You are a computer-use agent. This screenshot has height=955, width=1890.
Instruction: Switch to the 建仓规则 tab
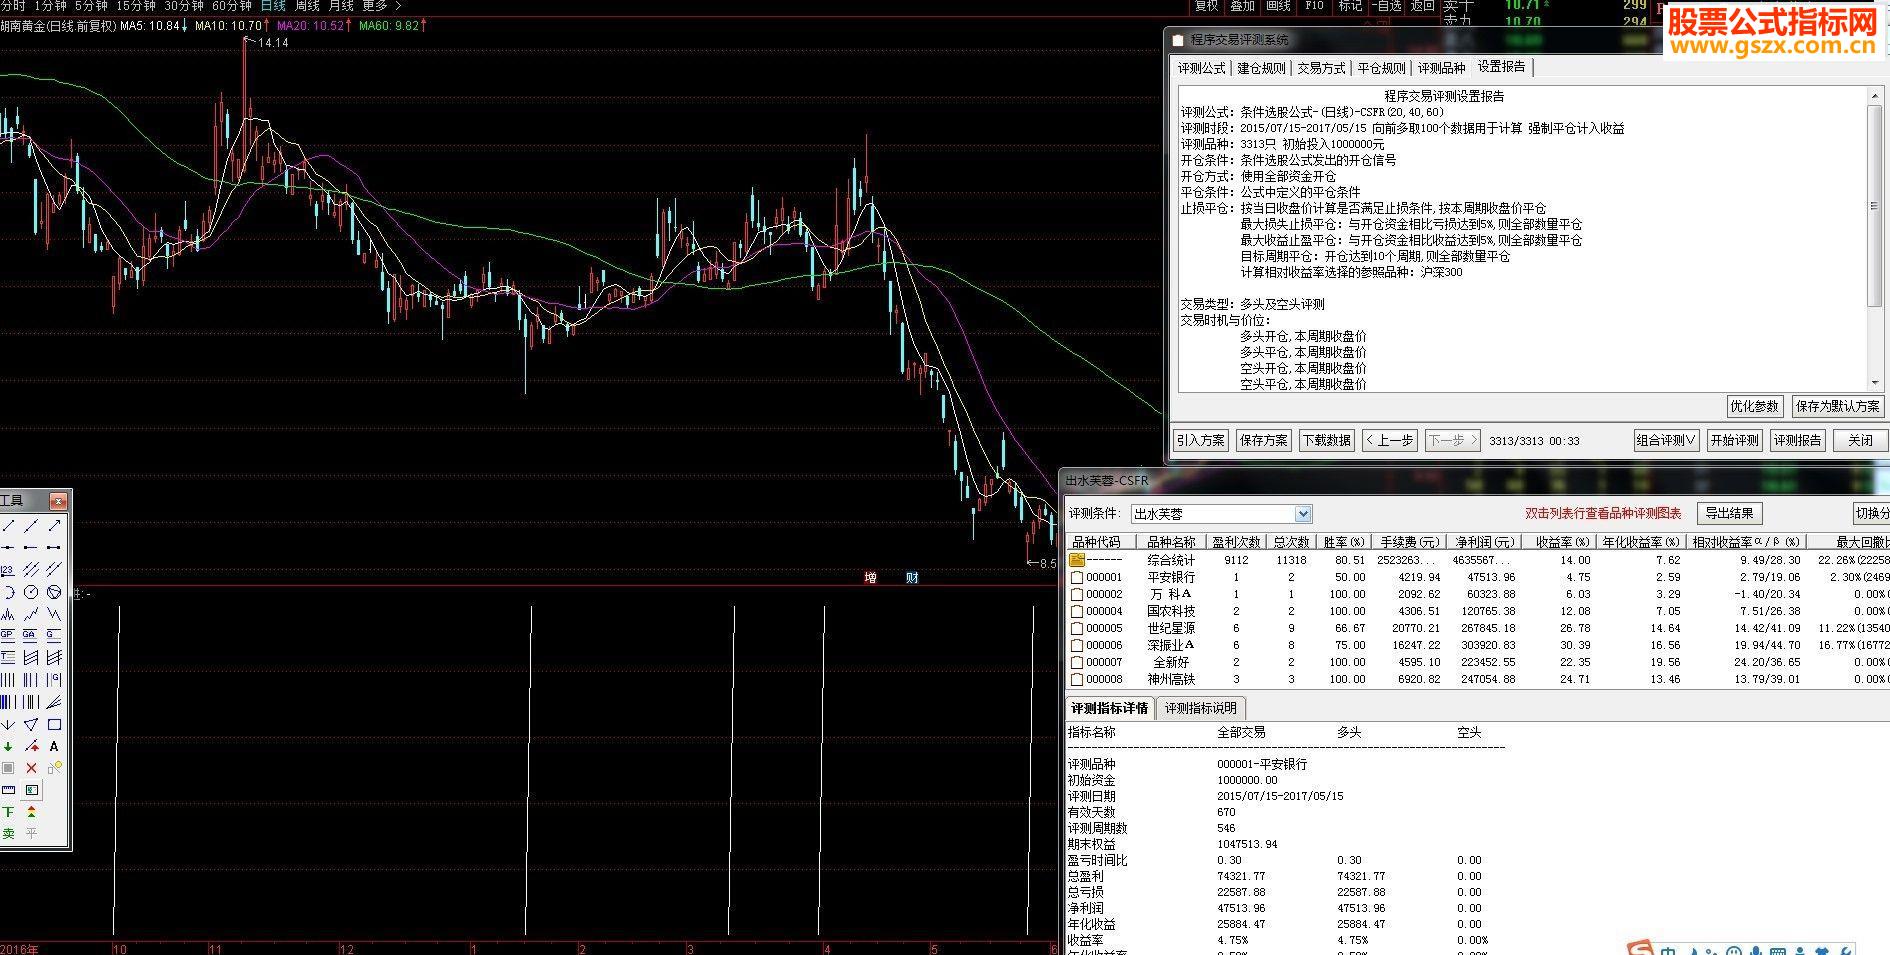click(1261, 68)
